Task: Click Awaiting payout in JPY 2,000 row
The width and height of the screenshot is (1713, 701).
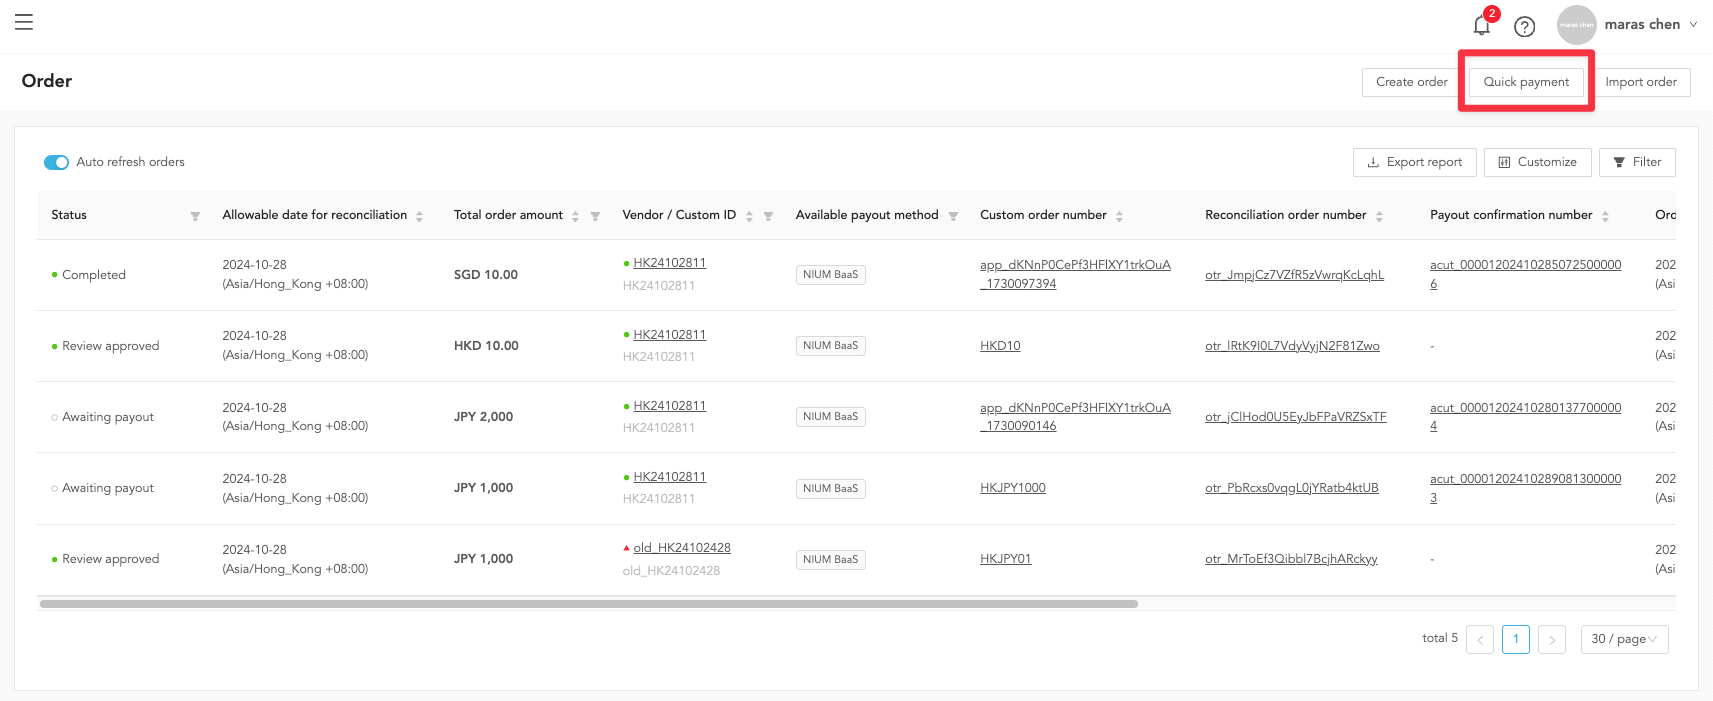Action: [x=108, y=417]
